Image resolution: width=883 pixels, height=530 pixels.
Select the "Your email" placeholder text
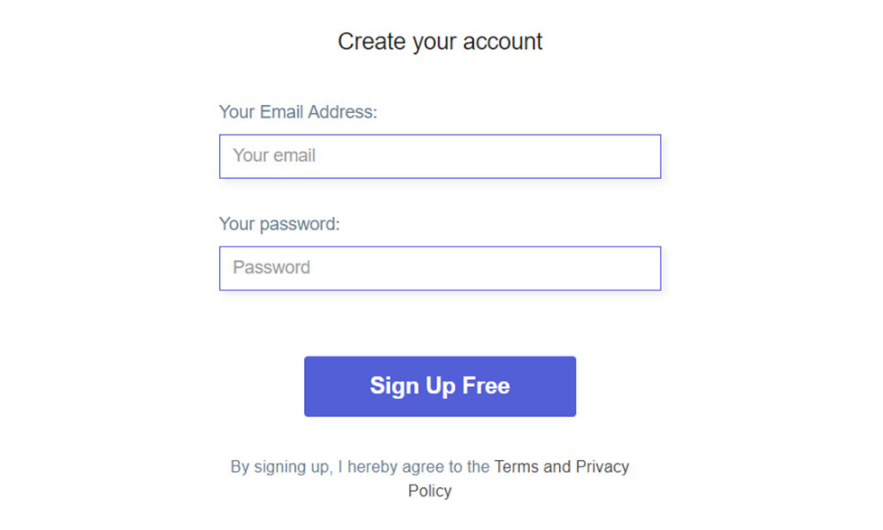(x=274, y=156)
